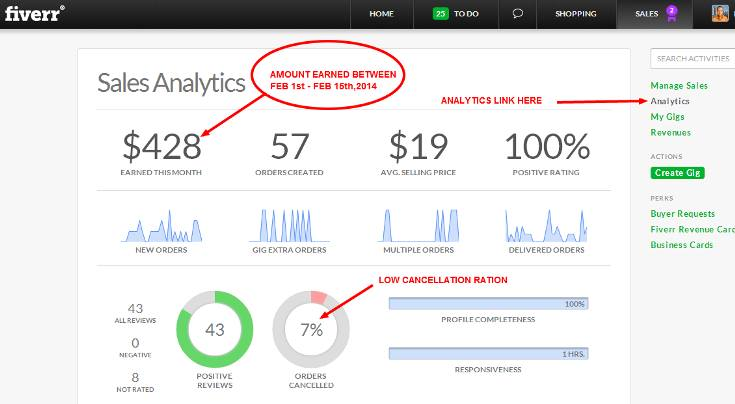Open the Fiverr Revenue Card link
Image resolution: width=735 pixels, height=404 pixels.
pos(692,229)
